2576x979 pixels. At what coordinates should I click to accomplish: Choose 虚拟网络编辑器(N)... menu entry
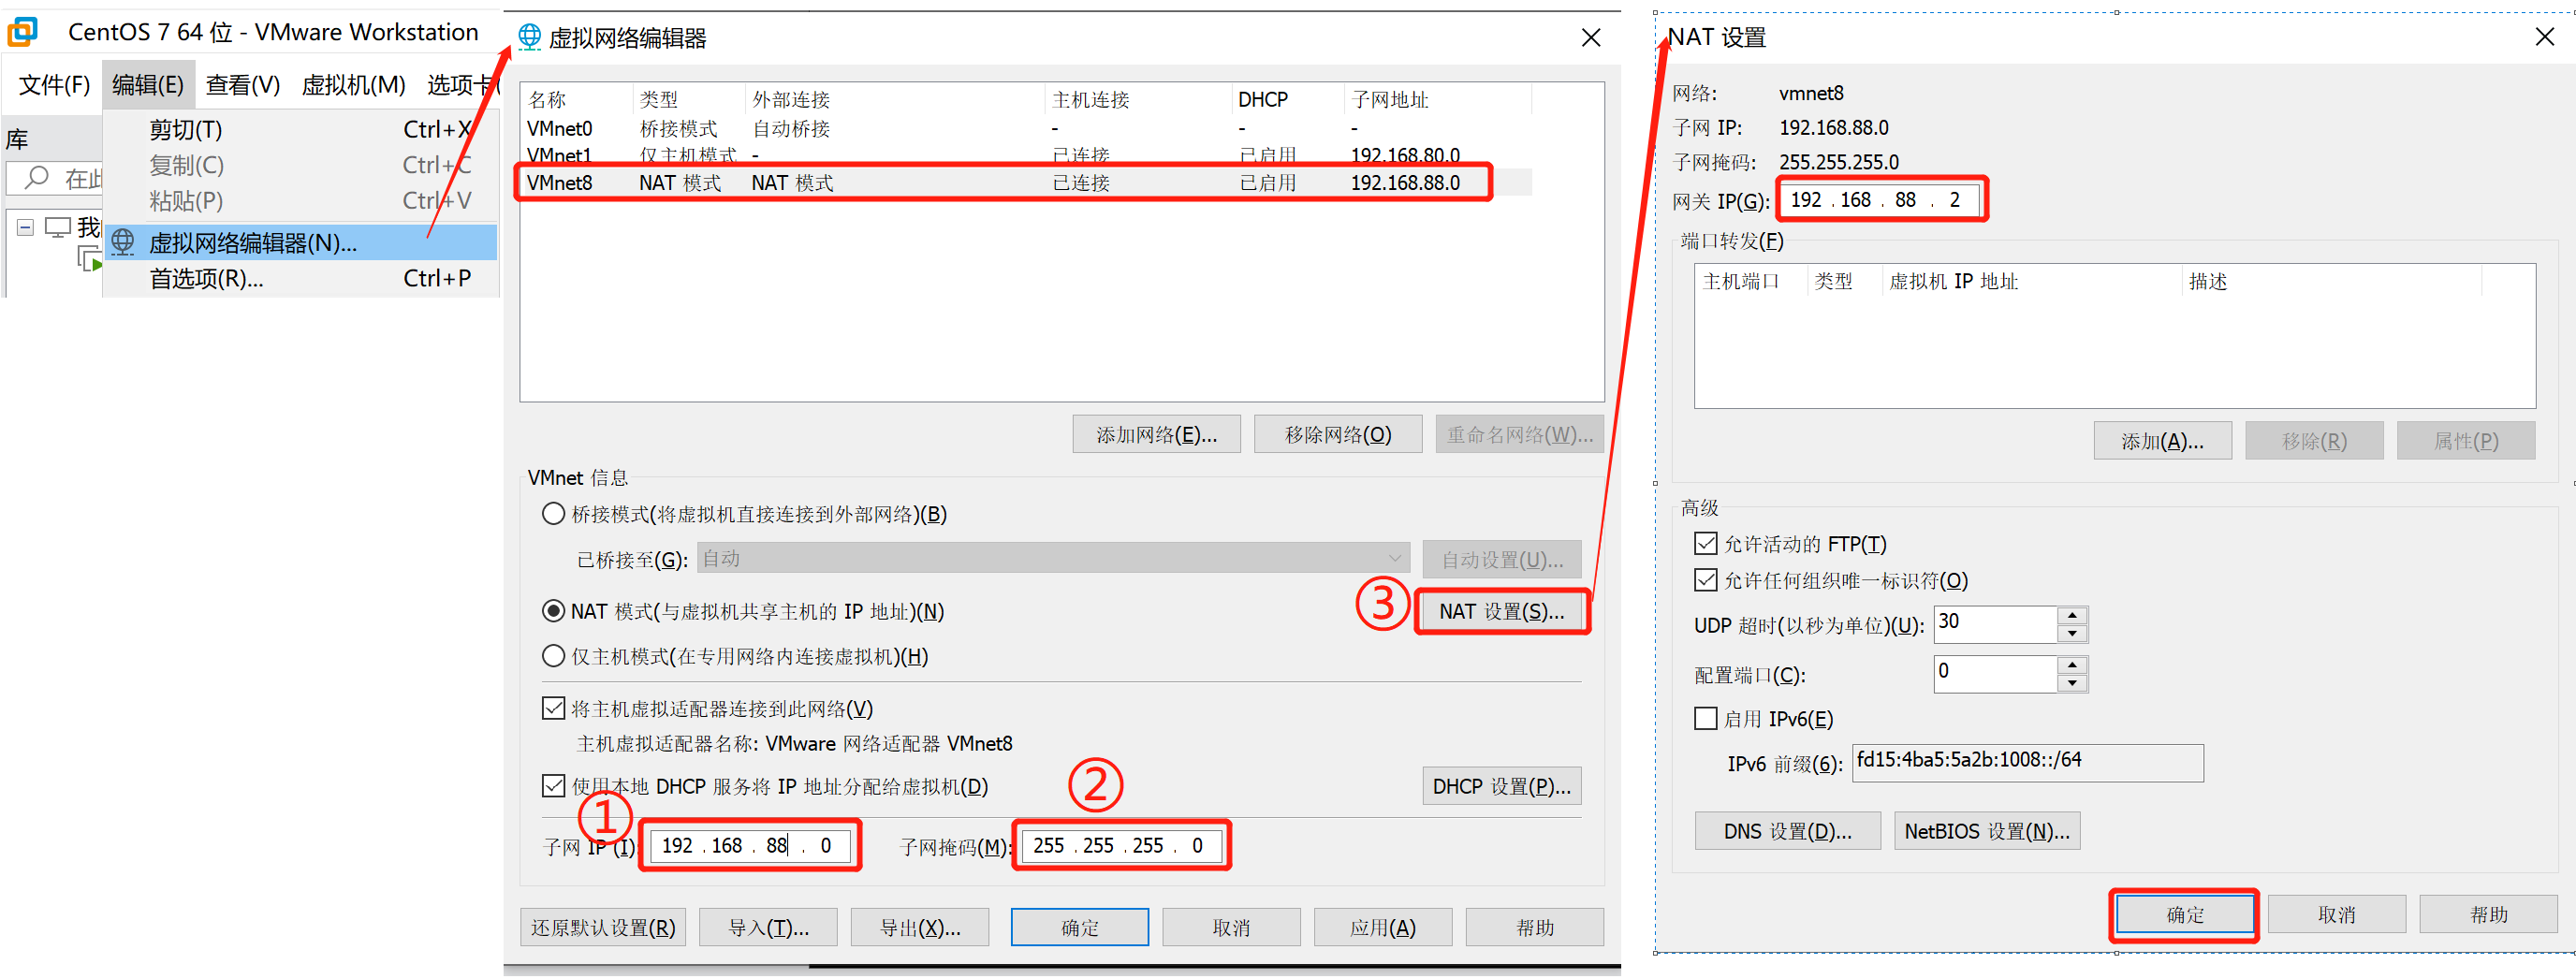tap(300, 242)
